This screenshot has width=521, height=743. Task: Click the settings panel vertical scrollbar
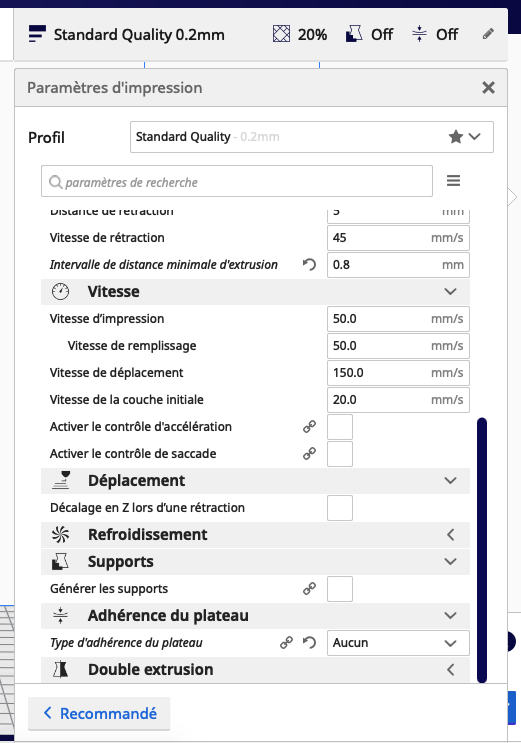click(x=482, y=550)
